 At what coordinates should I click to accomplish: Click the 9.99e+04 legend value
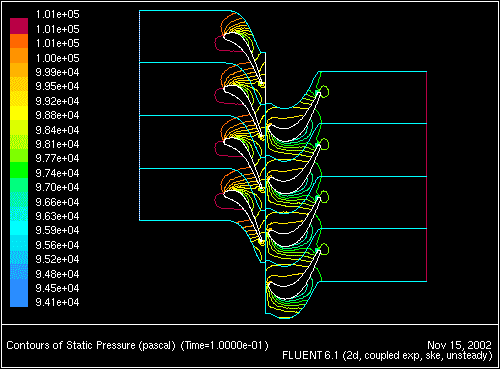(x=57, y=72)
